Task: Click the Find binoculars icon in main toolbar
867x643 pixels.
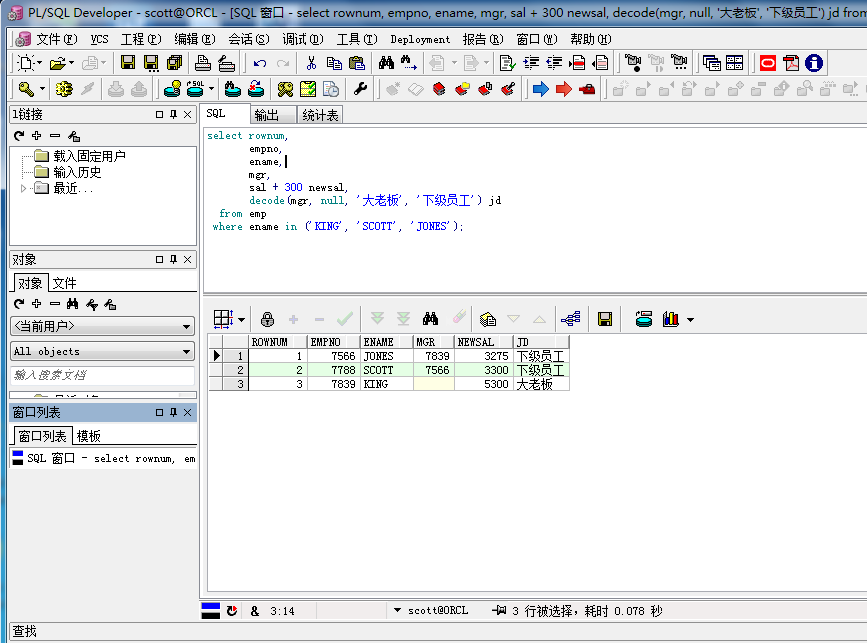Action: click(x=386, y=63)
